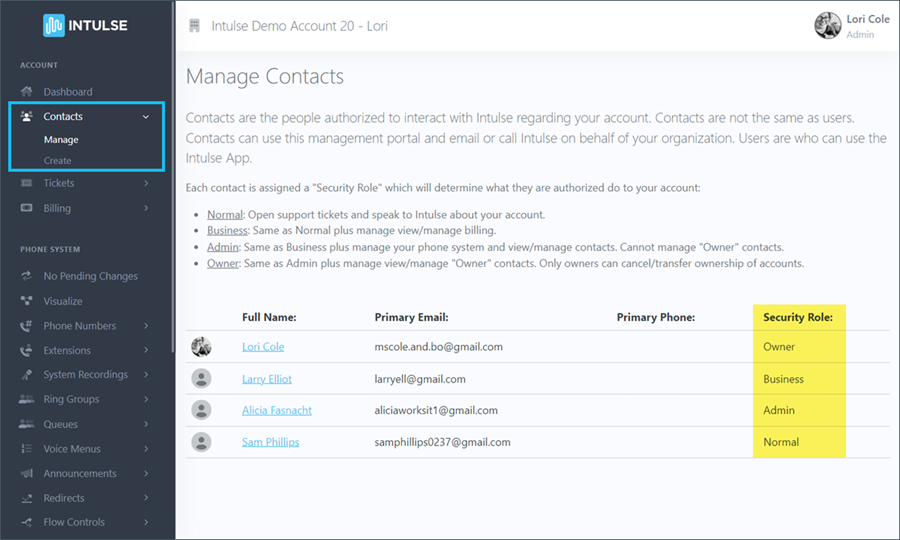This screenshot has width=900, height=540.
Task: Click Larry Elliot's avatar icon
Action: 201,379
